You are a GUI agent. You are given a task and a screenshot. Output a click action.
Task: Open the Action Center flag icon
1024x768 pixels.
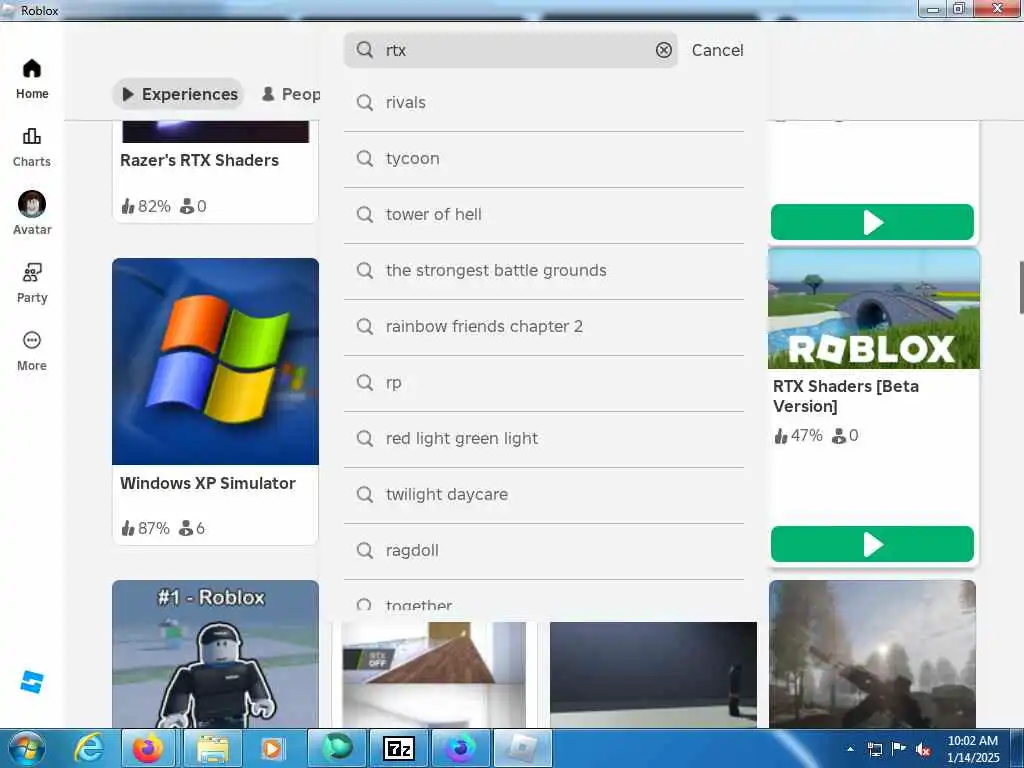[899, 749]
